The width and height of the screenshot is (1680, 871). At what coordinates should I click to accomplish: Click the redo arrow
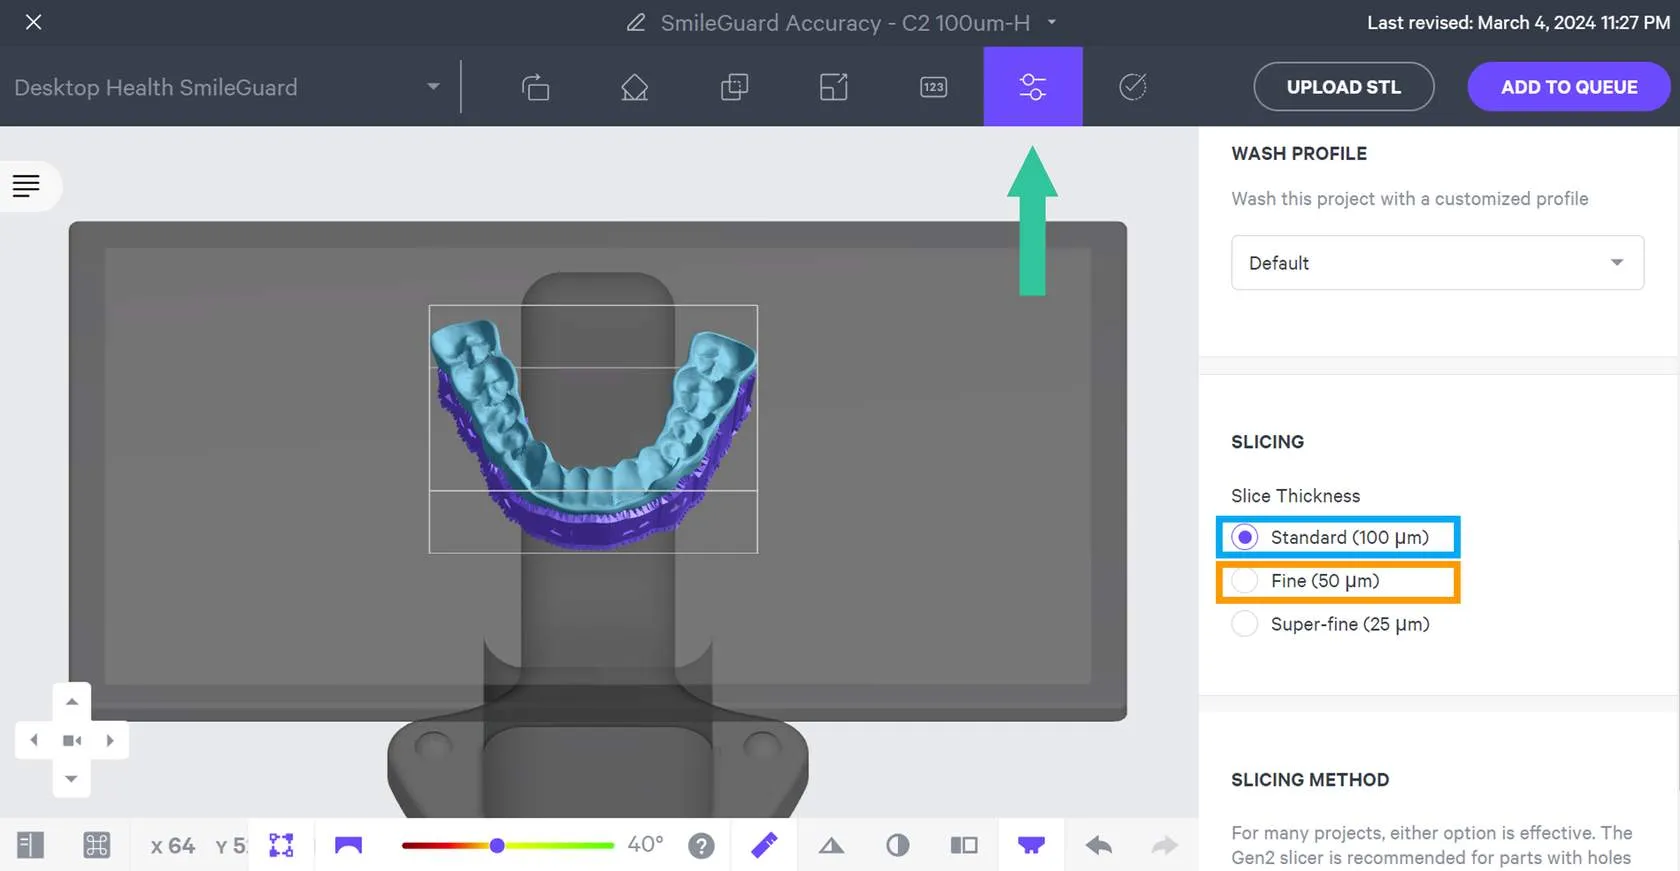coord(1165,845)
